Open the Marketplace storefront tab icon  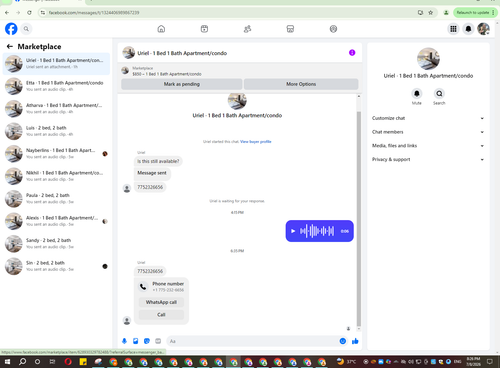(290, 29)
